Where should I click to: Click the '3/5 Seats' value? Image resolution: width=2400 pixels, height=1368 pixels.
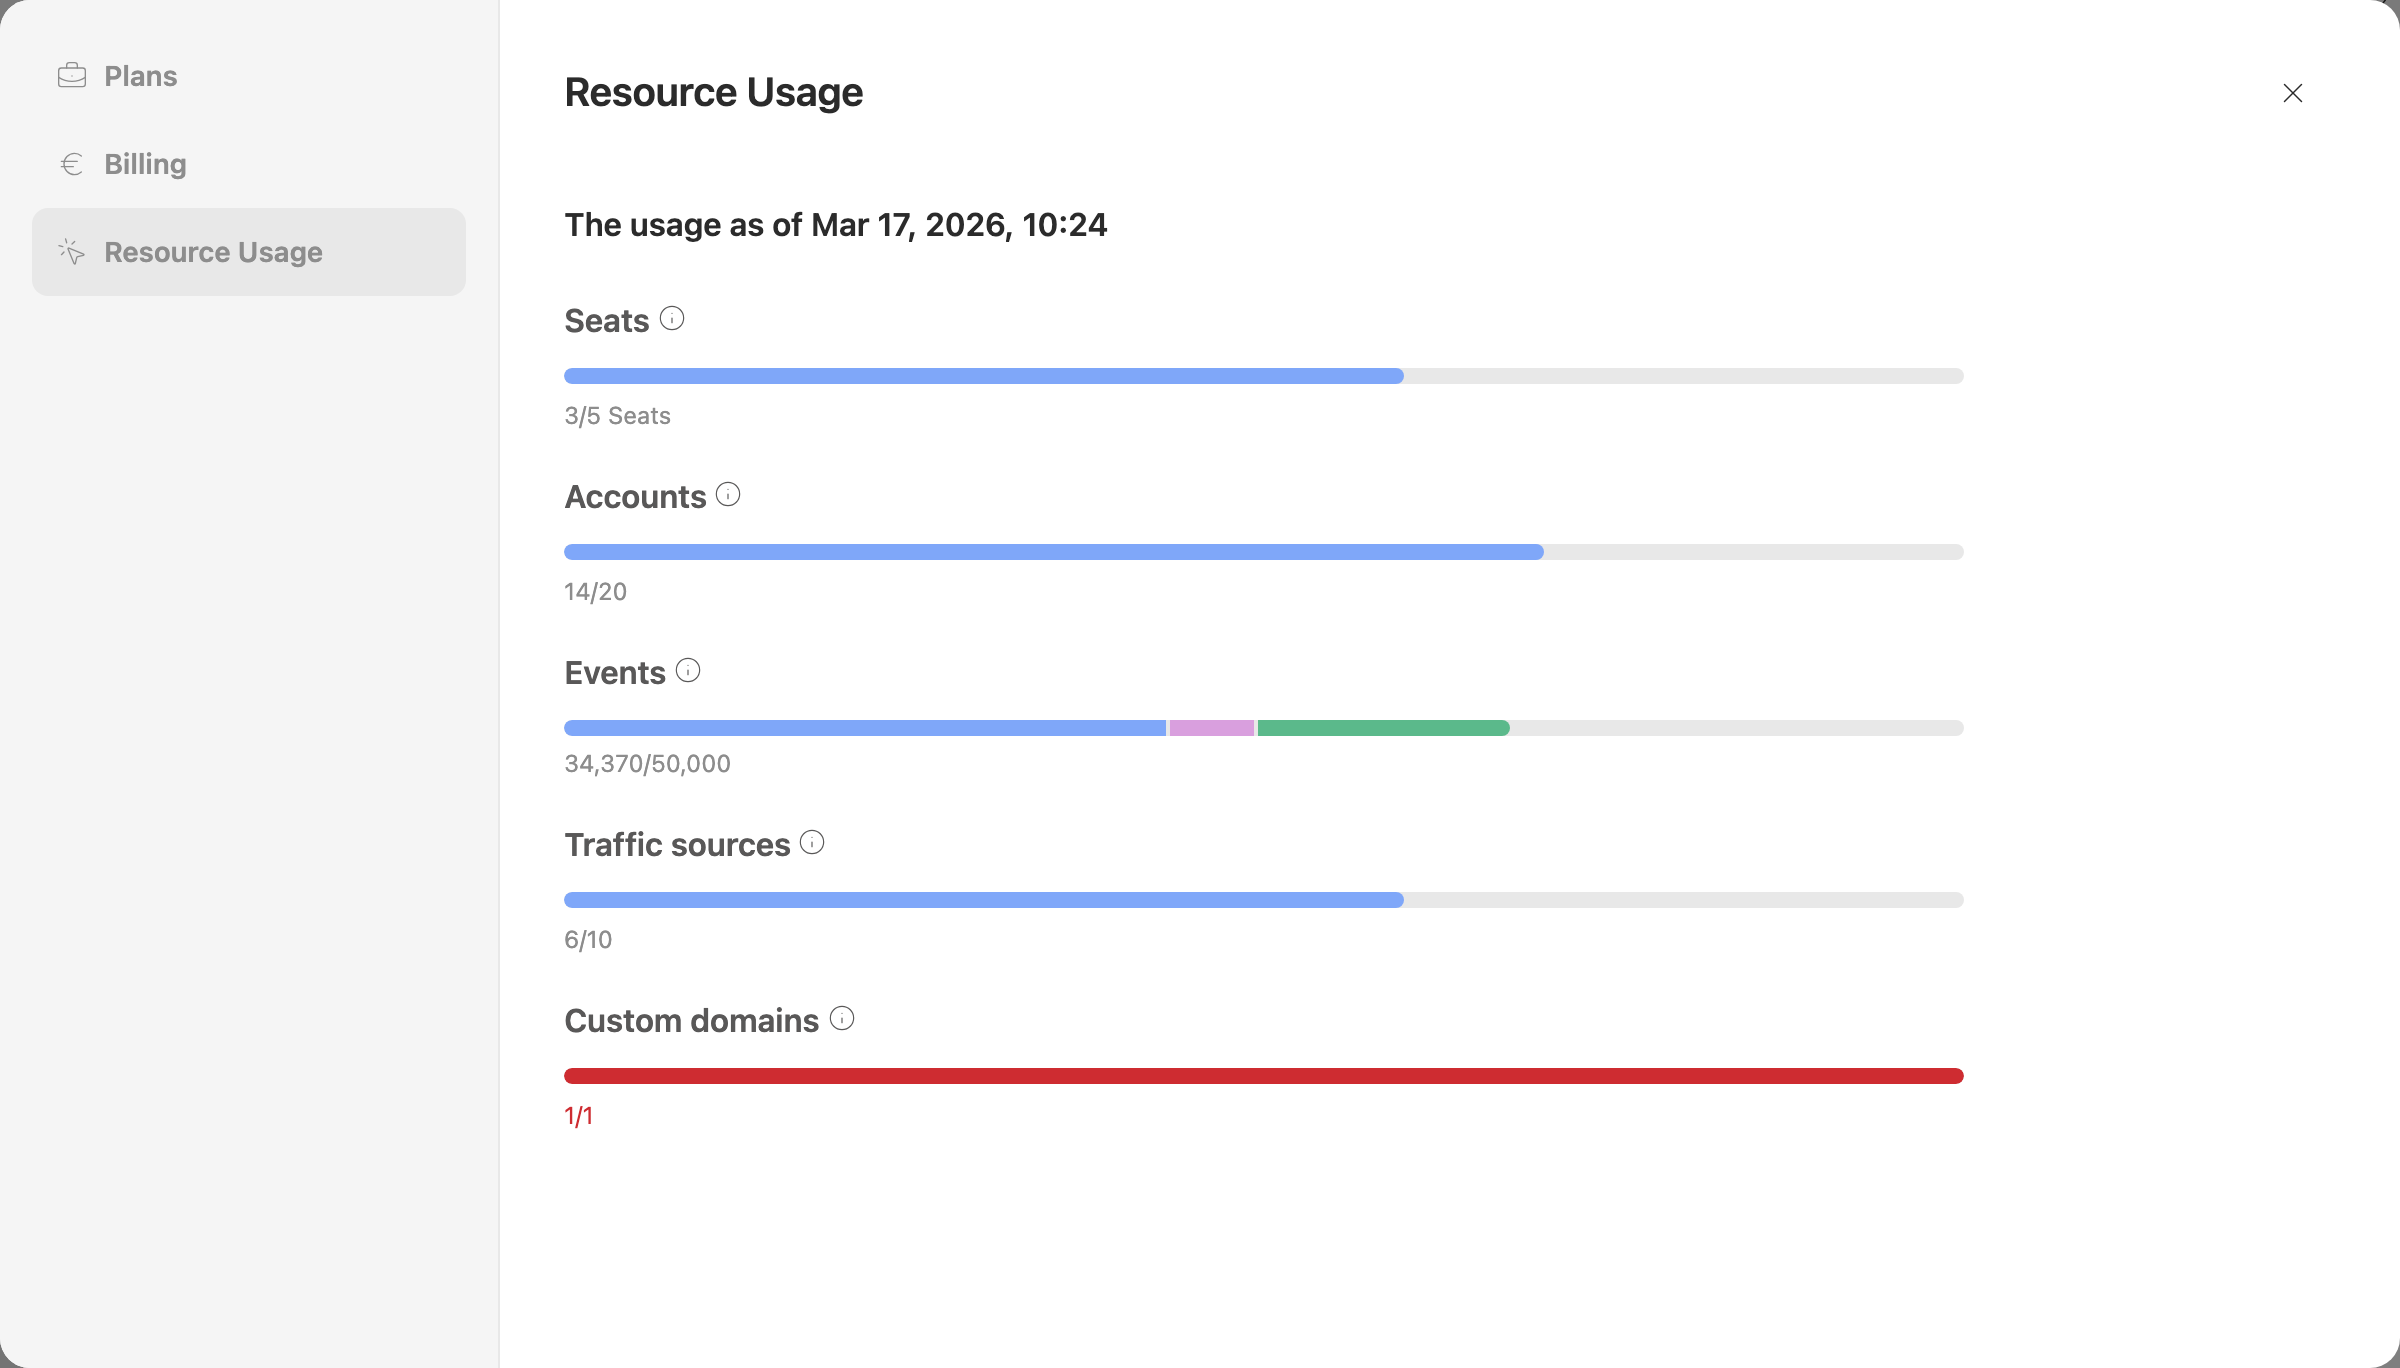coord(617,416)
